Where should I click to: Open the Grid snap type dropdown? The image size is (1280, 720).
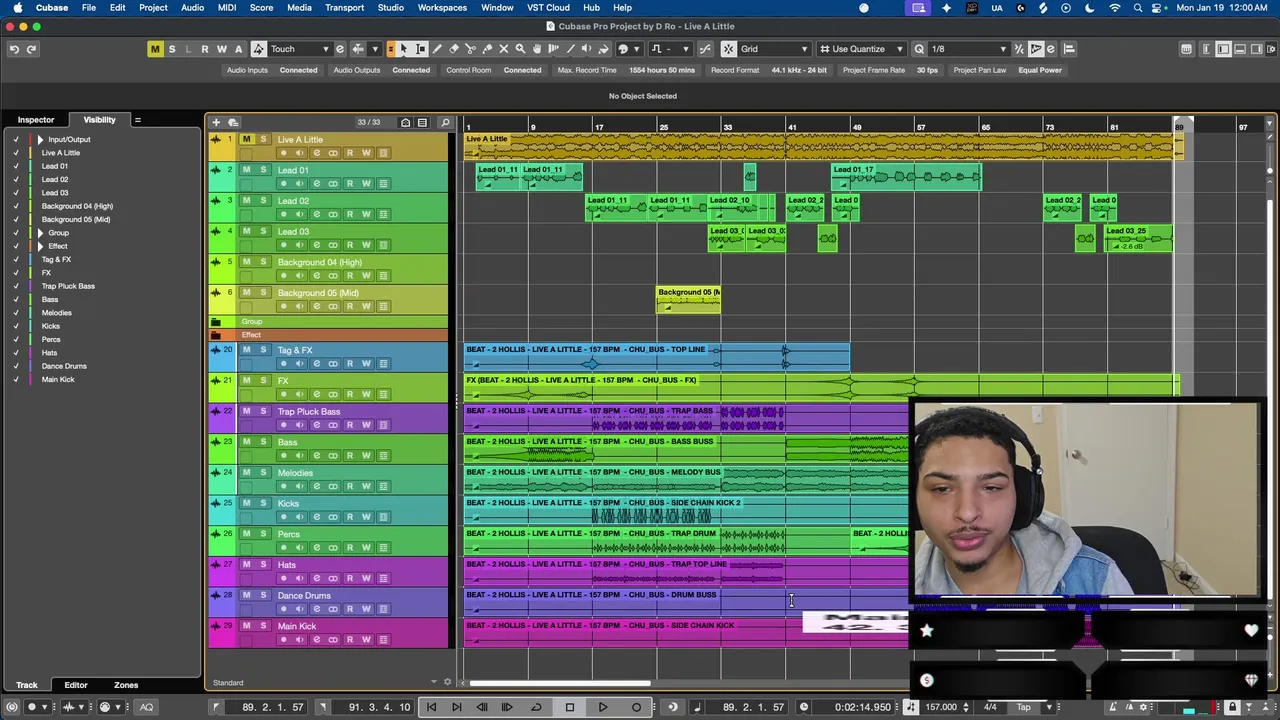point(774,49)
